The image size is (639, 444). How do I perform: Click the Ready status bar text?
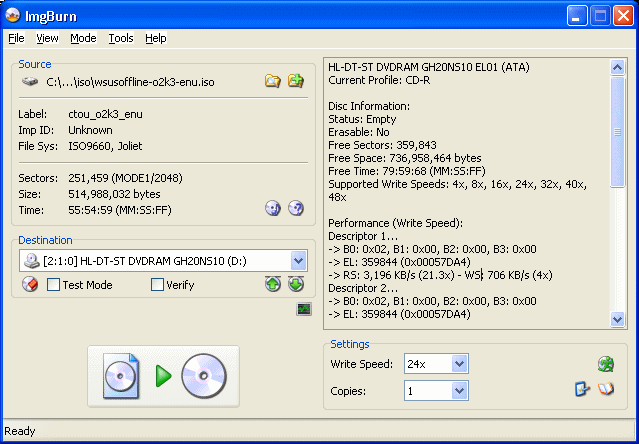coord(20,431)
